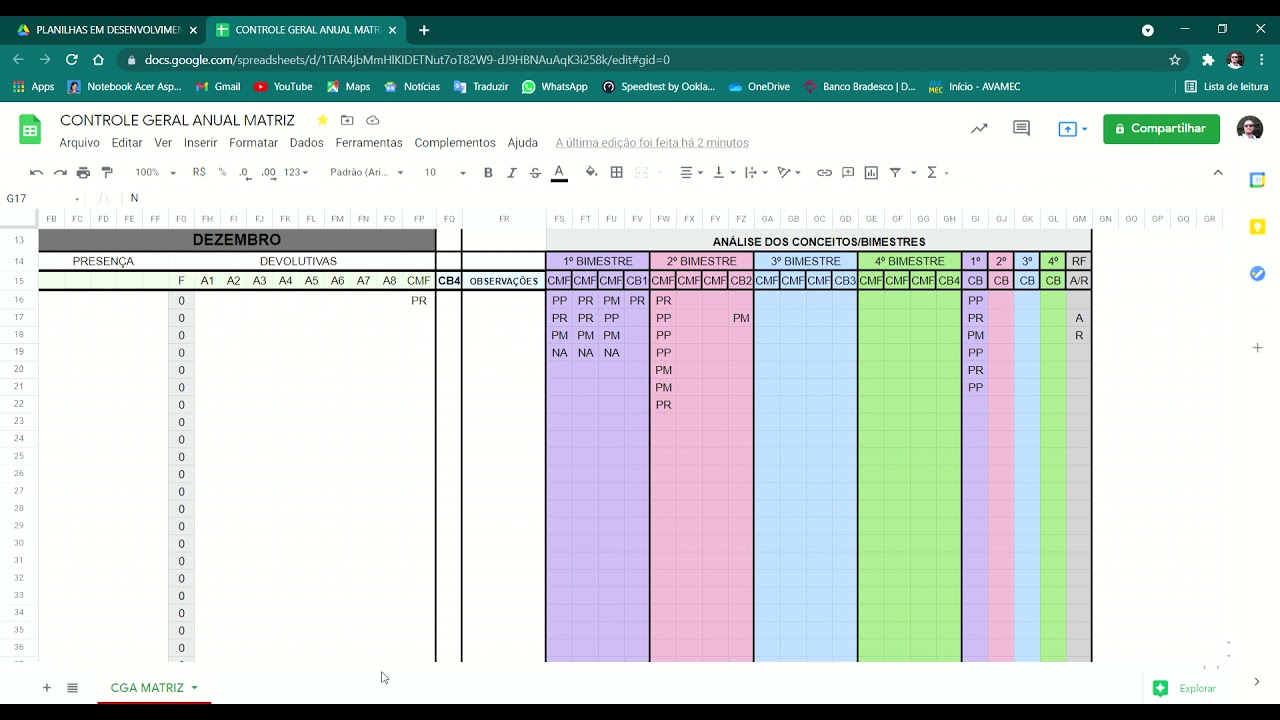Bookmark this page with the star
The height and width of the screenshot is (720, 1280).
[1175, 60]
